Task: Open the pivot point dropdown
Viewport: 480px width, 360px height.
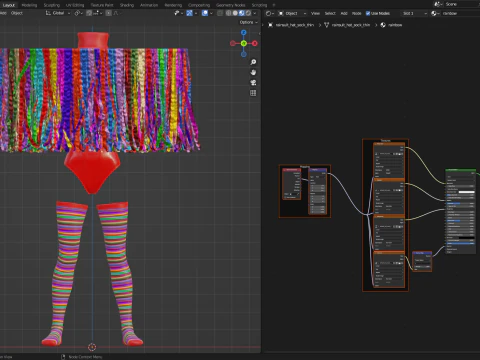Action: click(79, 13)
